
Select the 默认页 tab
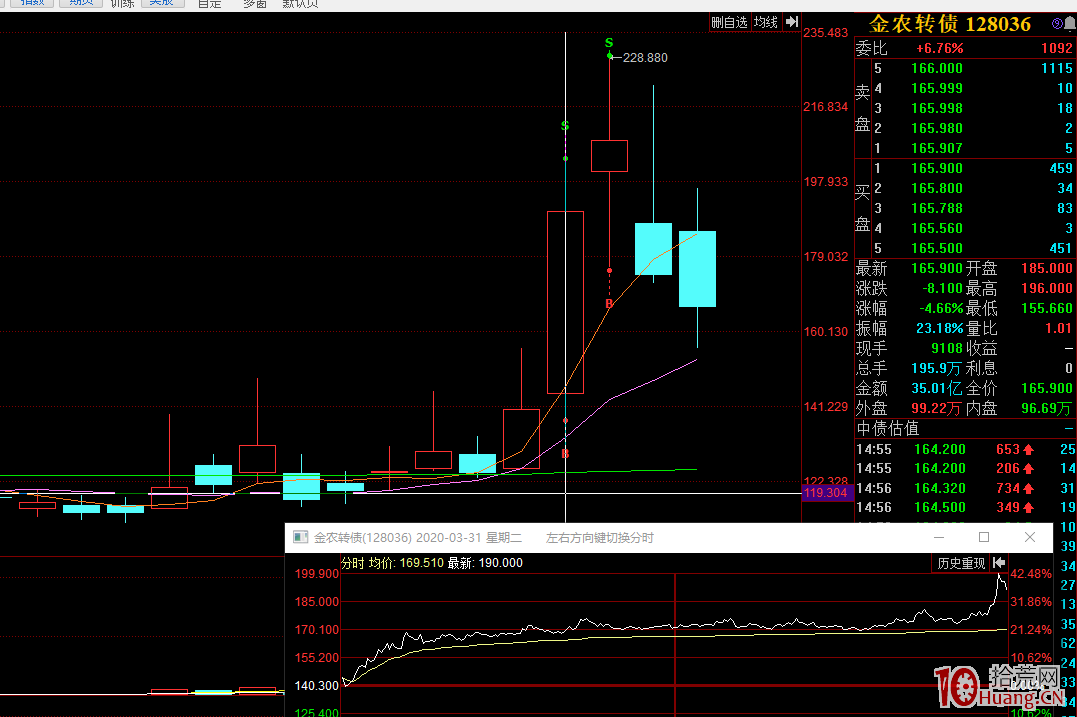(x=300, y=3)
